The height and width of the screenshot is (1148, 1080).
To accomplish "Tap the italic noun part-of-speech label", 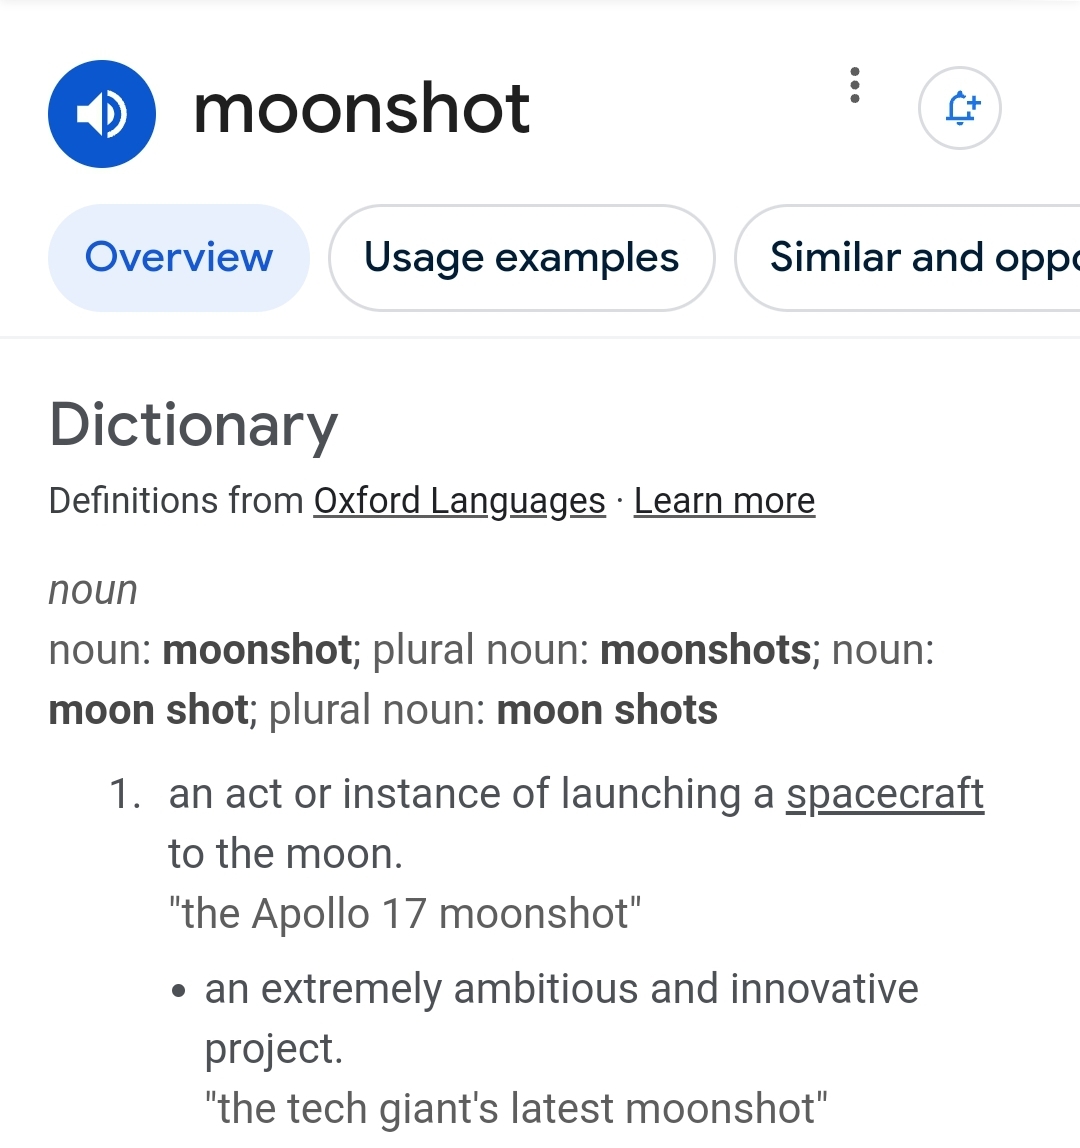I will tap(93, 590).
